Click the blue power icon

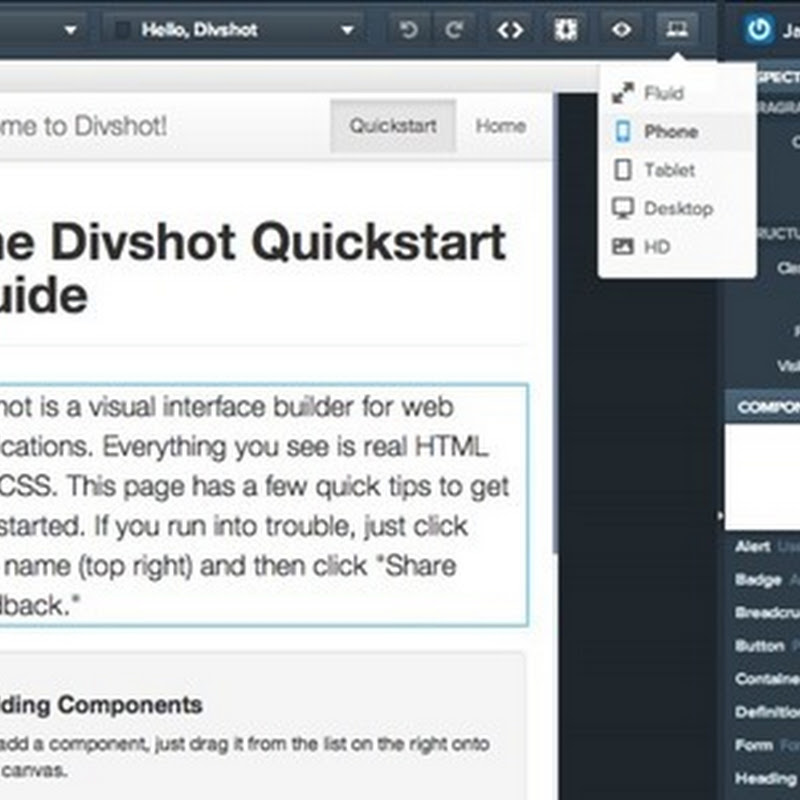pyautogui.click(x=759, y=30)
